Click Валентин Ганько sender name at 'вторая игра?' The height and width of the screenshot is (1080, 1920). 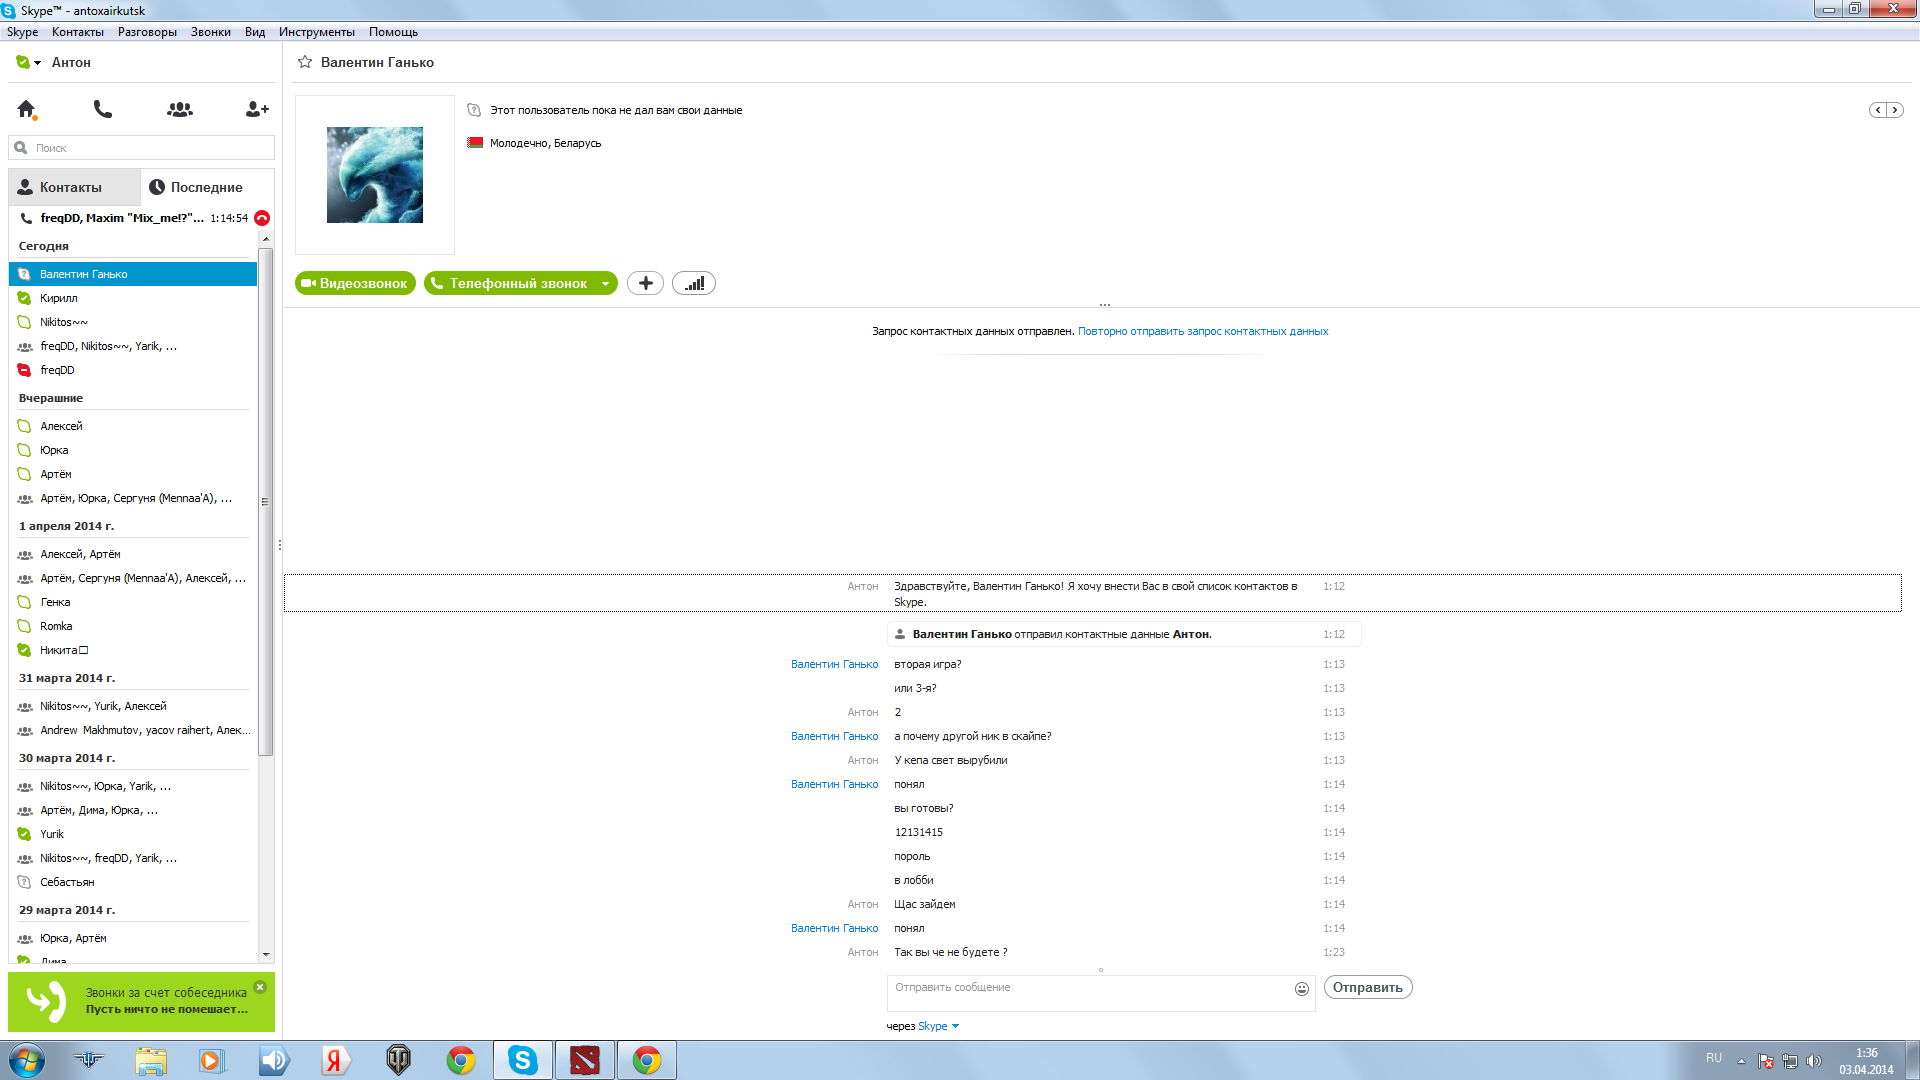pyautogui.click(x=834, y=664)
